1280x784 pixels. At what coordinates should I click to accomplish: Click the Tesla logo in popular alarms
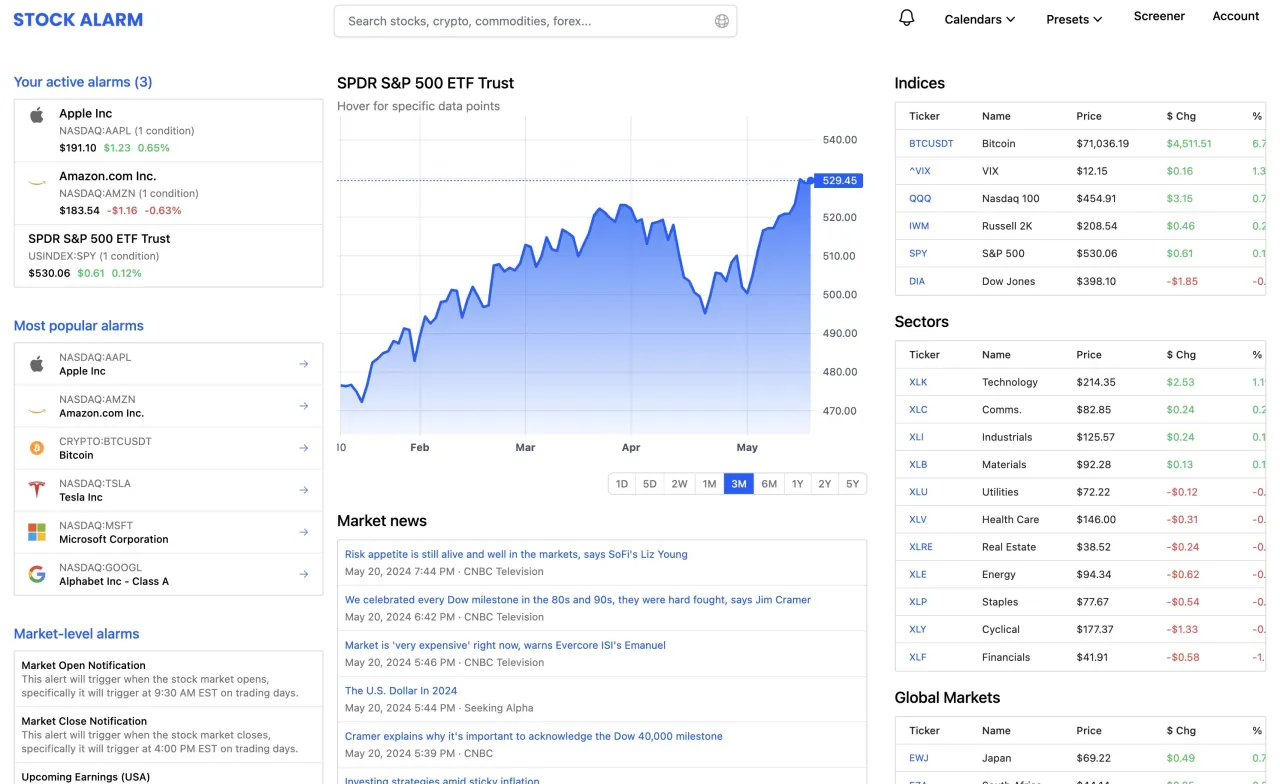pyautogui.click(x=37, y=490)
